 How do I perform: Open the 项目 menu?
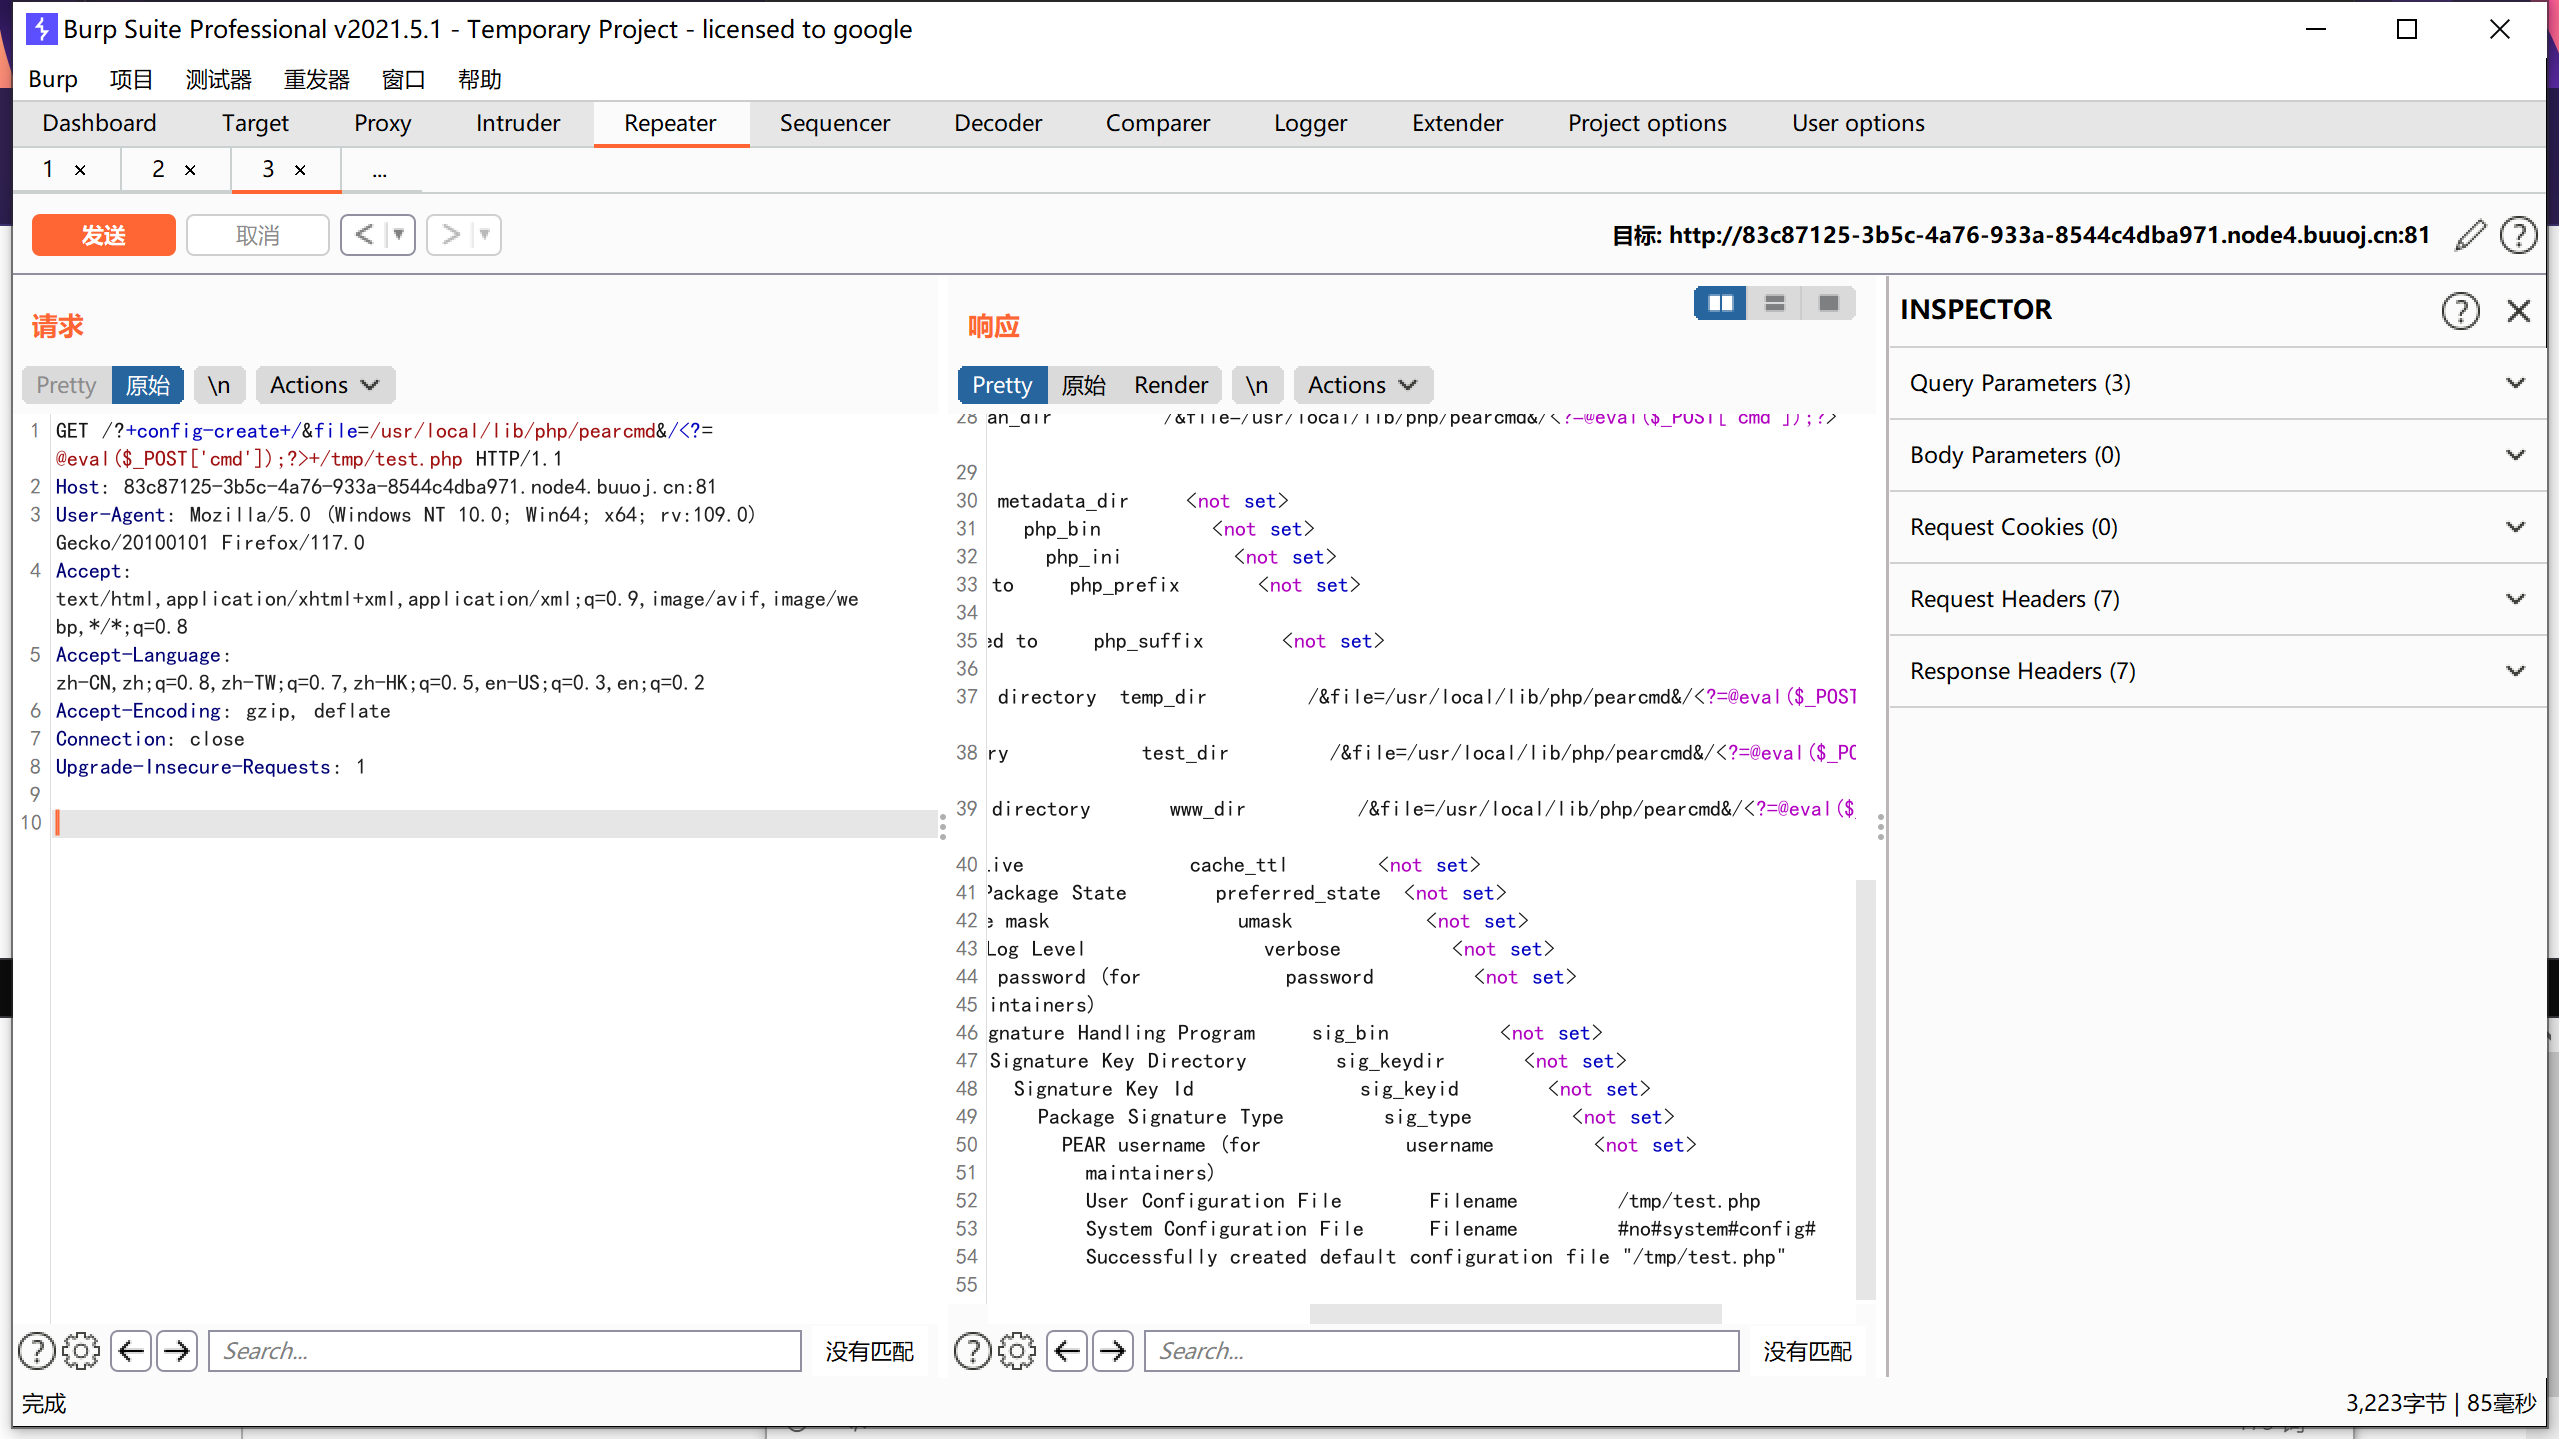(x=131, y=79)
